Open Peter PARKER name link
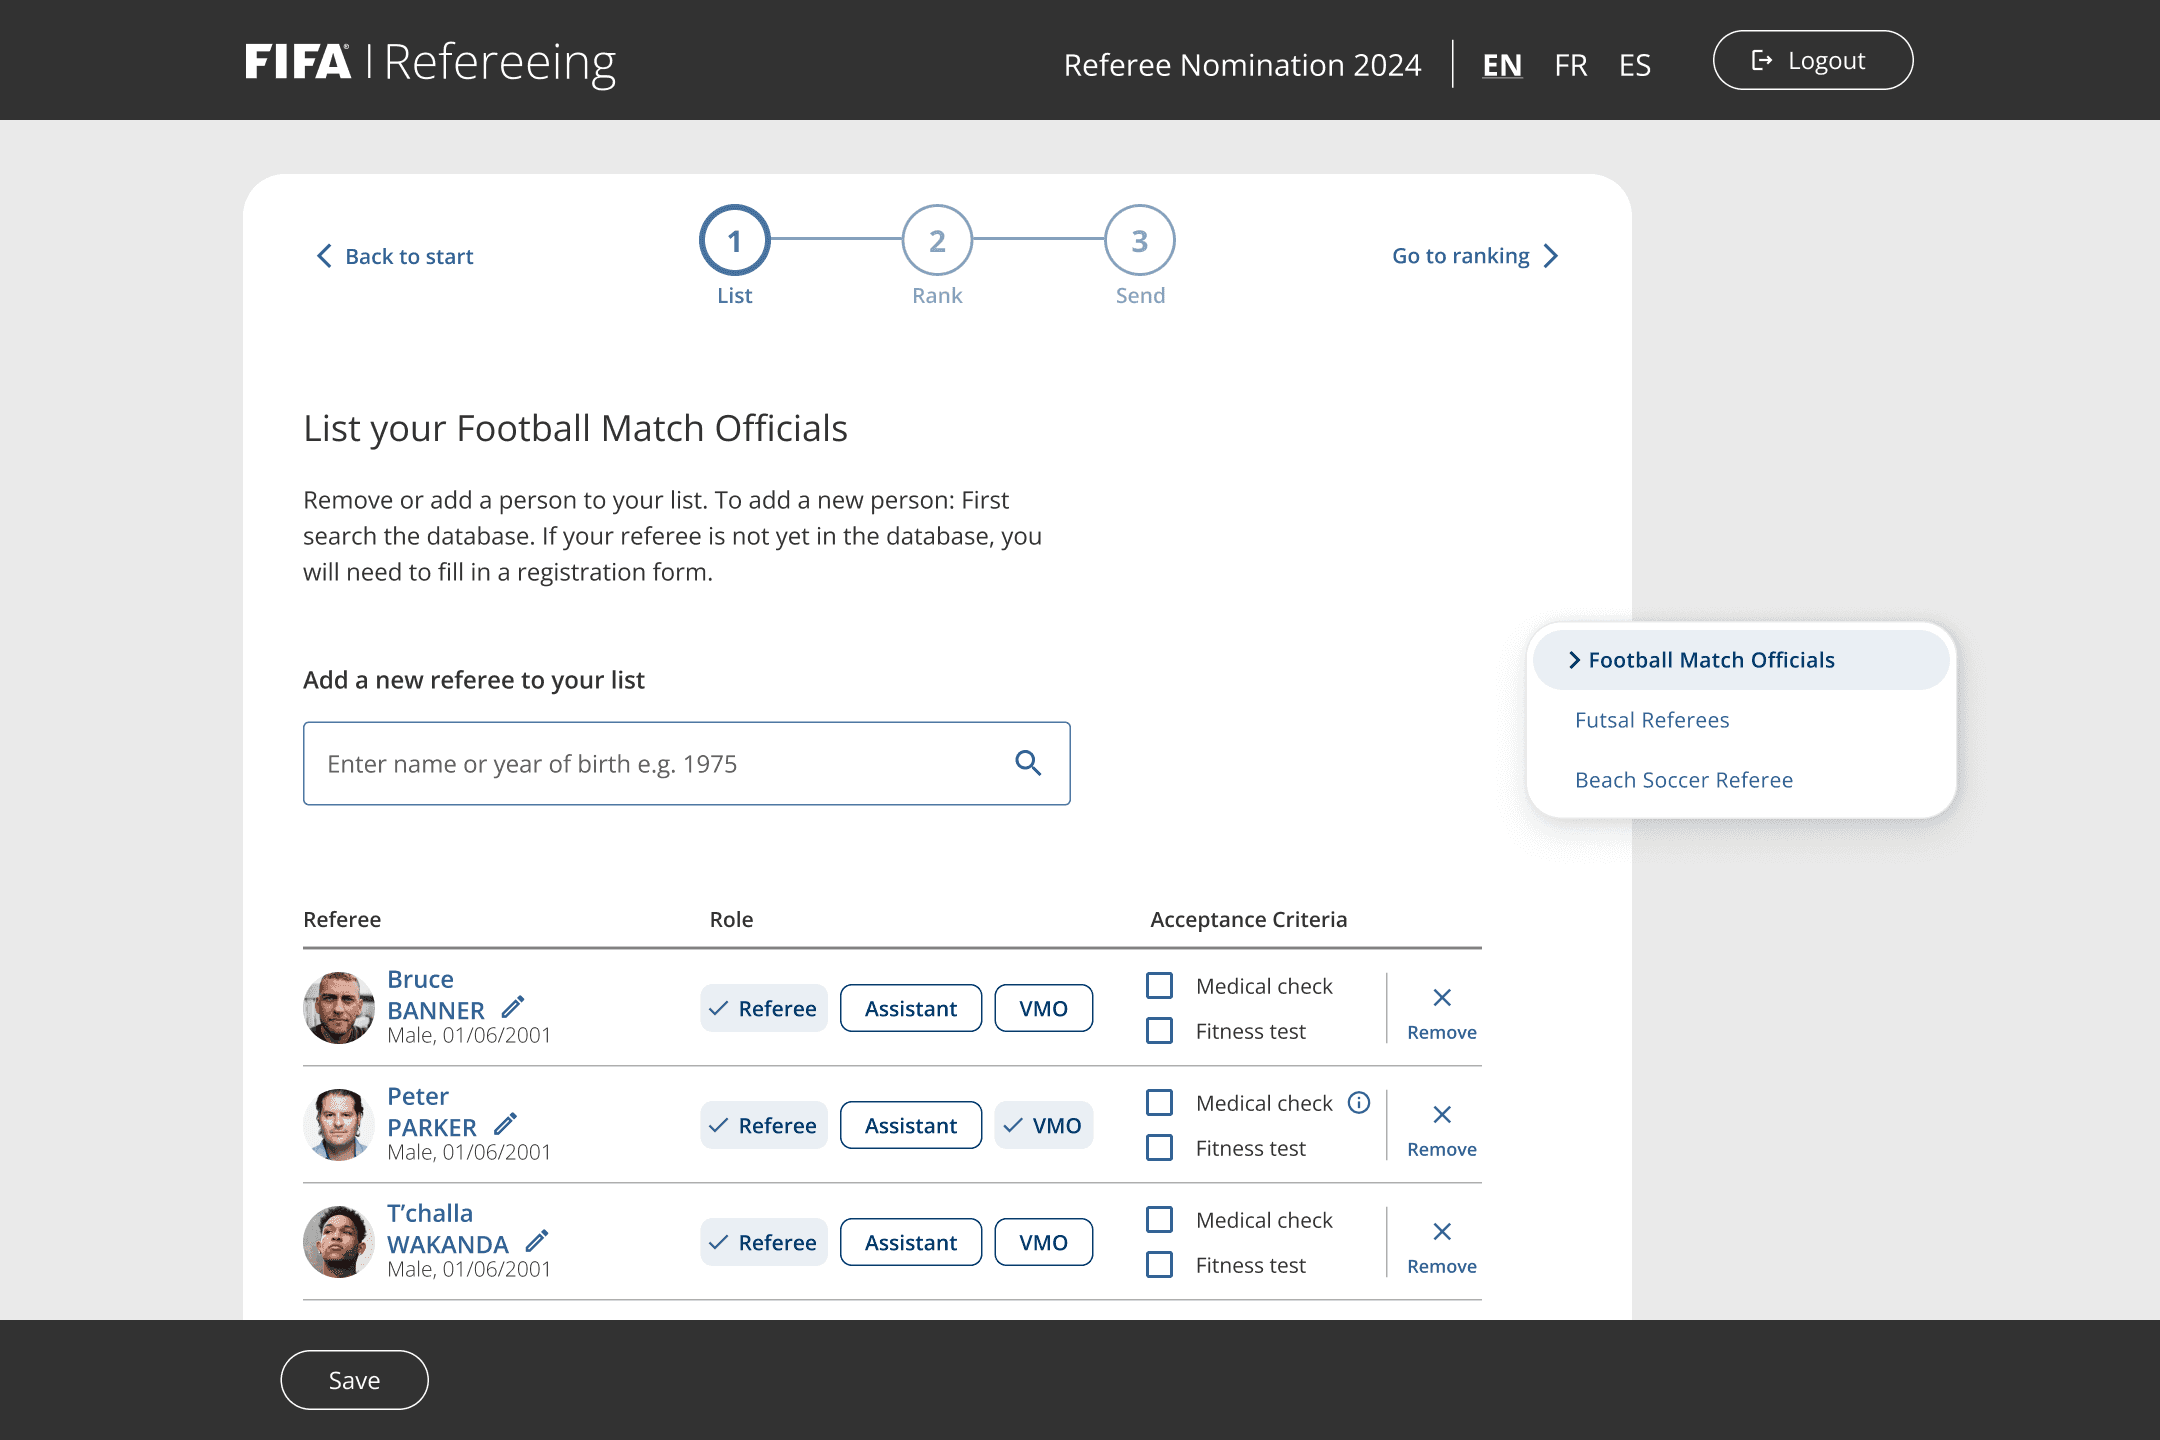2160x1440 pixels. (x=432, y=1111)
